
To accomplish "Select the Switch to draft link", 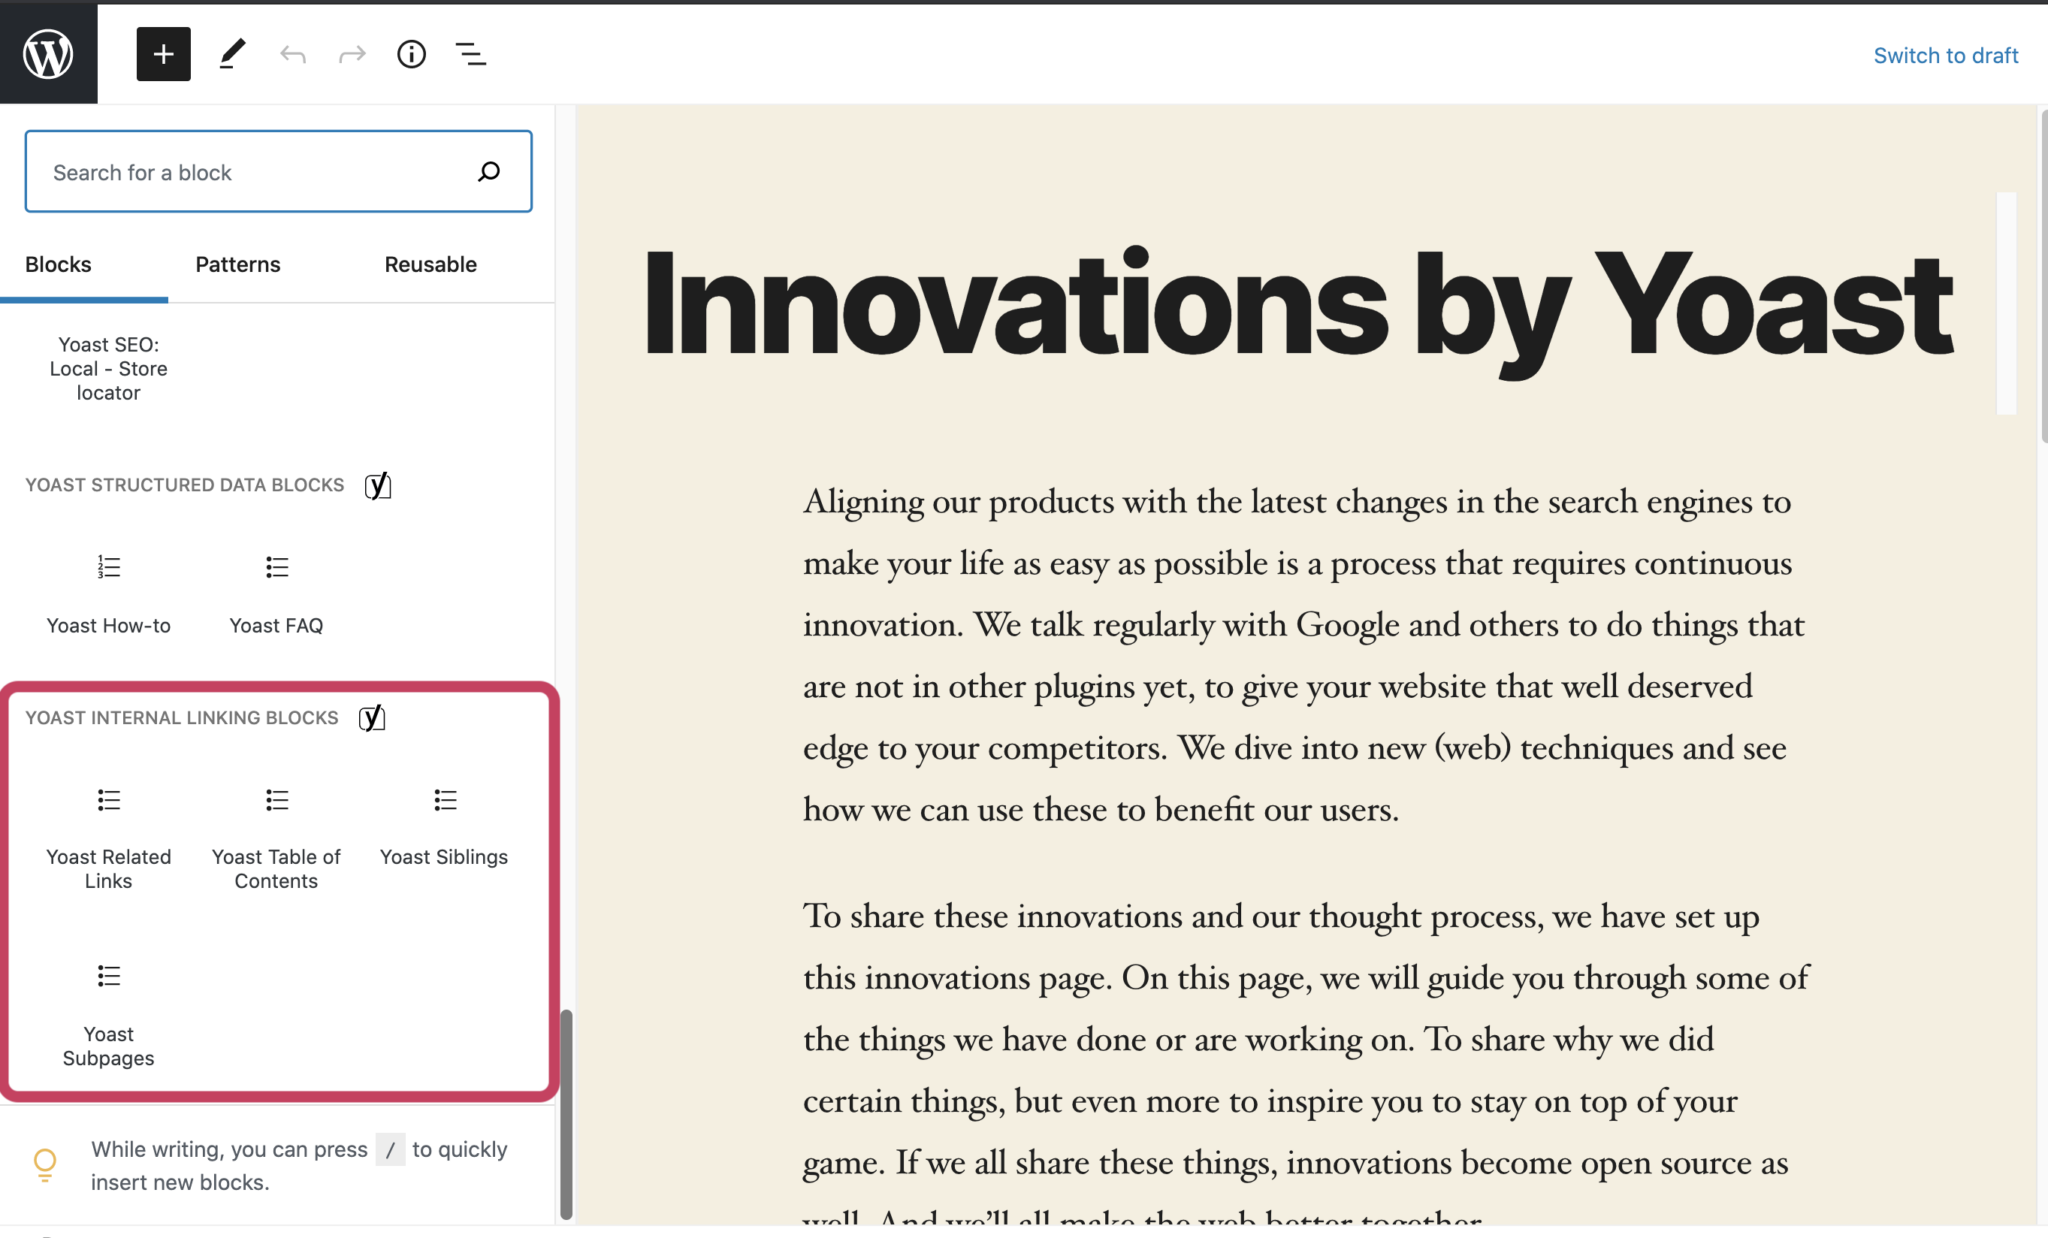I will [x=1945, y=55].
